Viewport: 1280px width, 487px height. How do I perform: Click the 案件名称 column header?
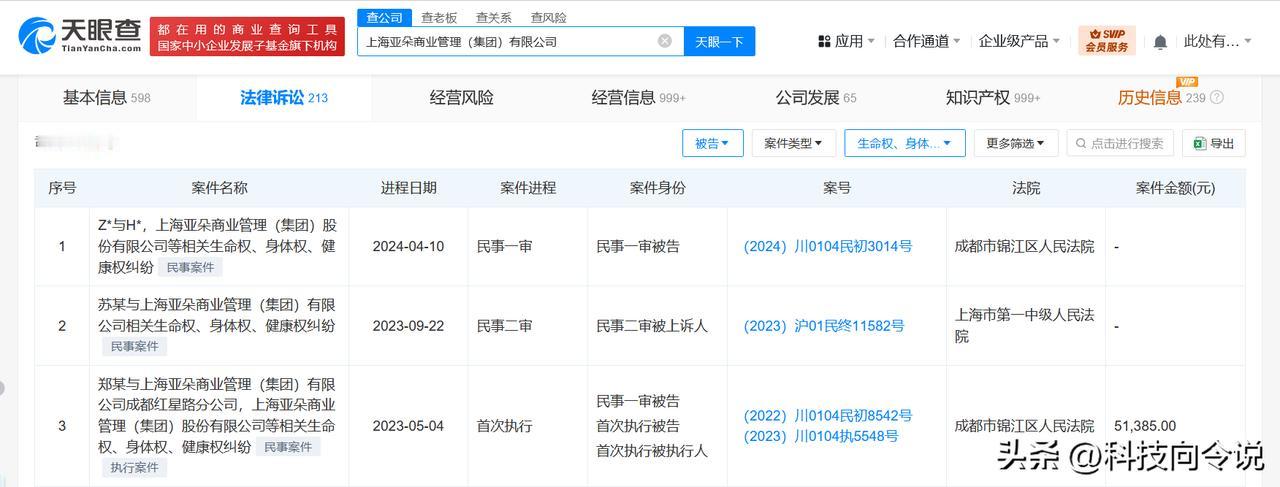pyautogui.click(x=219, y=188)
